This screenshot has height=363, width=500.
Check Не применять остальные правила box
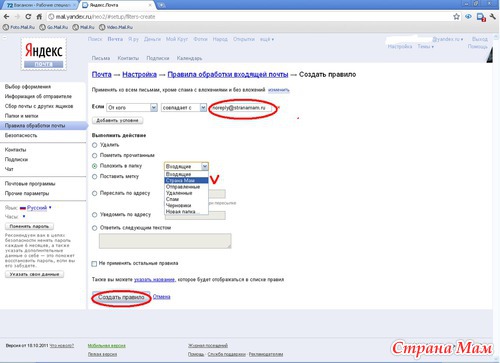coord(94,264)
